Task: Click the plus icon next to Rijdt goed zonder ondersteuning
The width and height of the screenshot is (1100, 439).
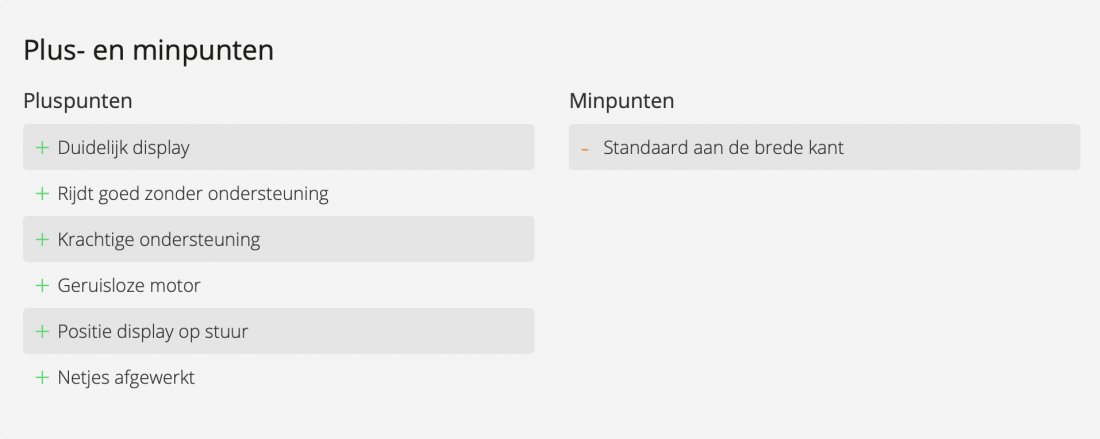Action: click(42, 193)
